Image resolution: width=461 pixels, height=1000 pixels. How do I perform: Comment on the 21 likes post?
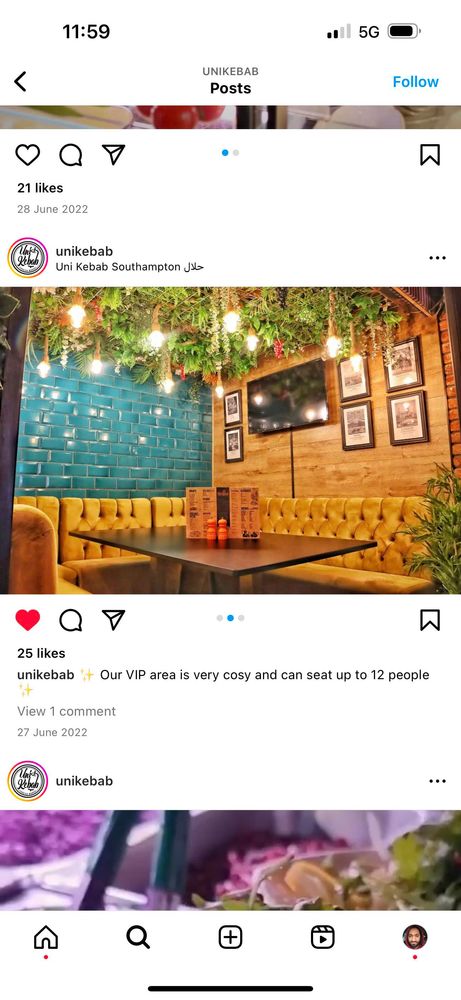coord(71,154)
